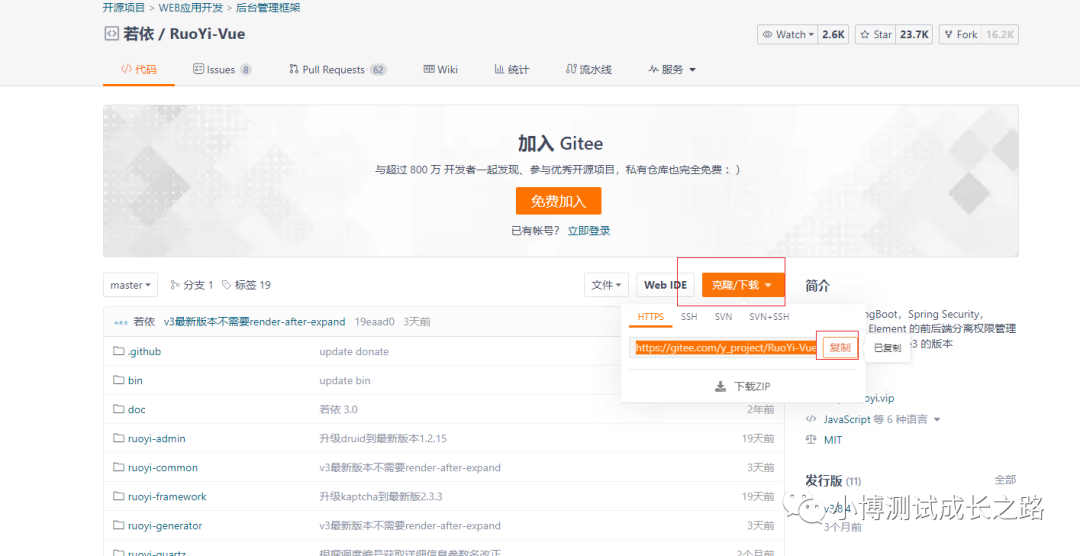Select the SVN clone tab
The image size is (1080, 556).
[723, 317]
